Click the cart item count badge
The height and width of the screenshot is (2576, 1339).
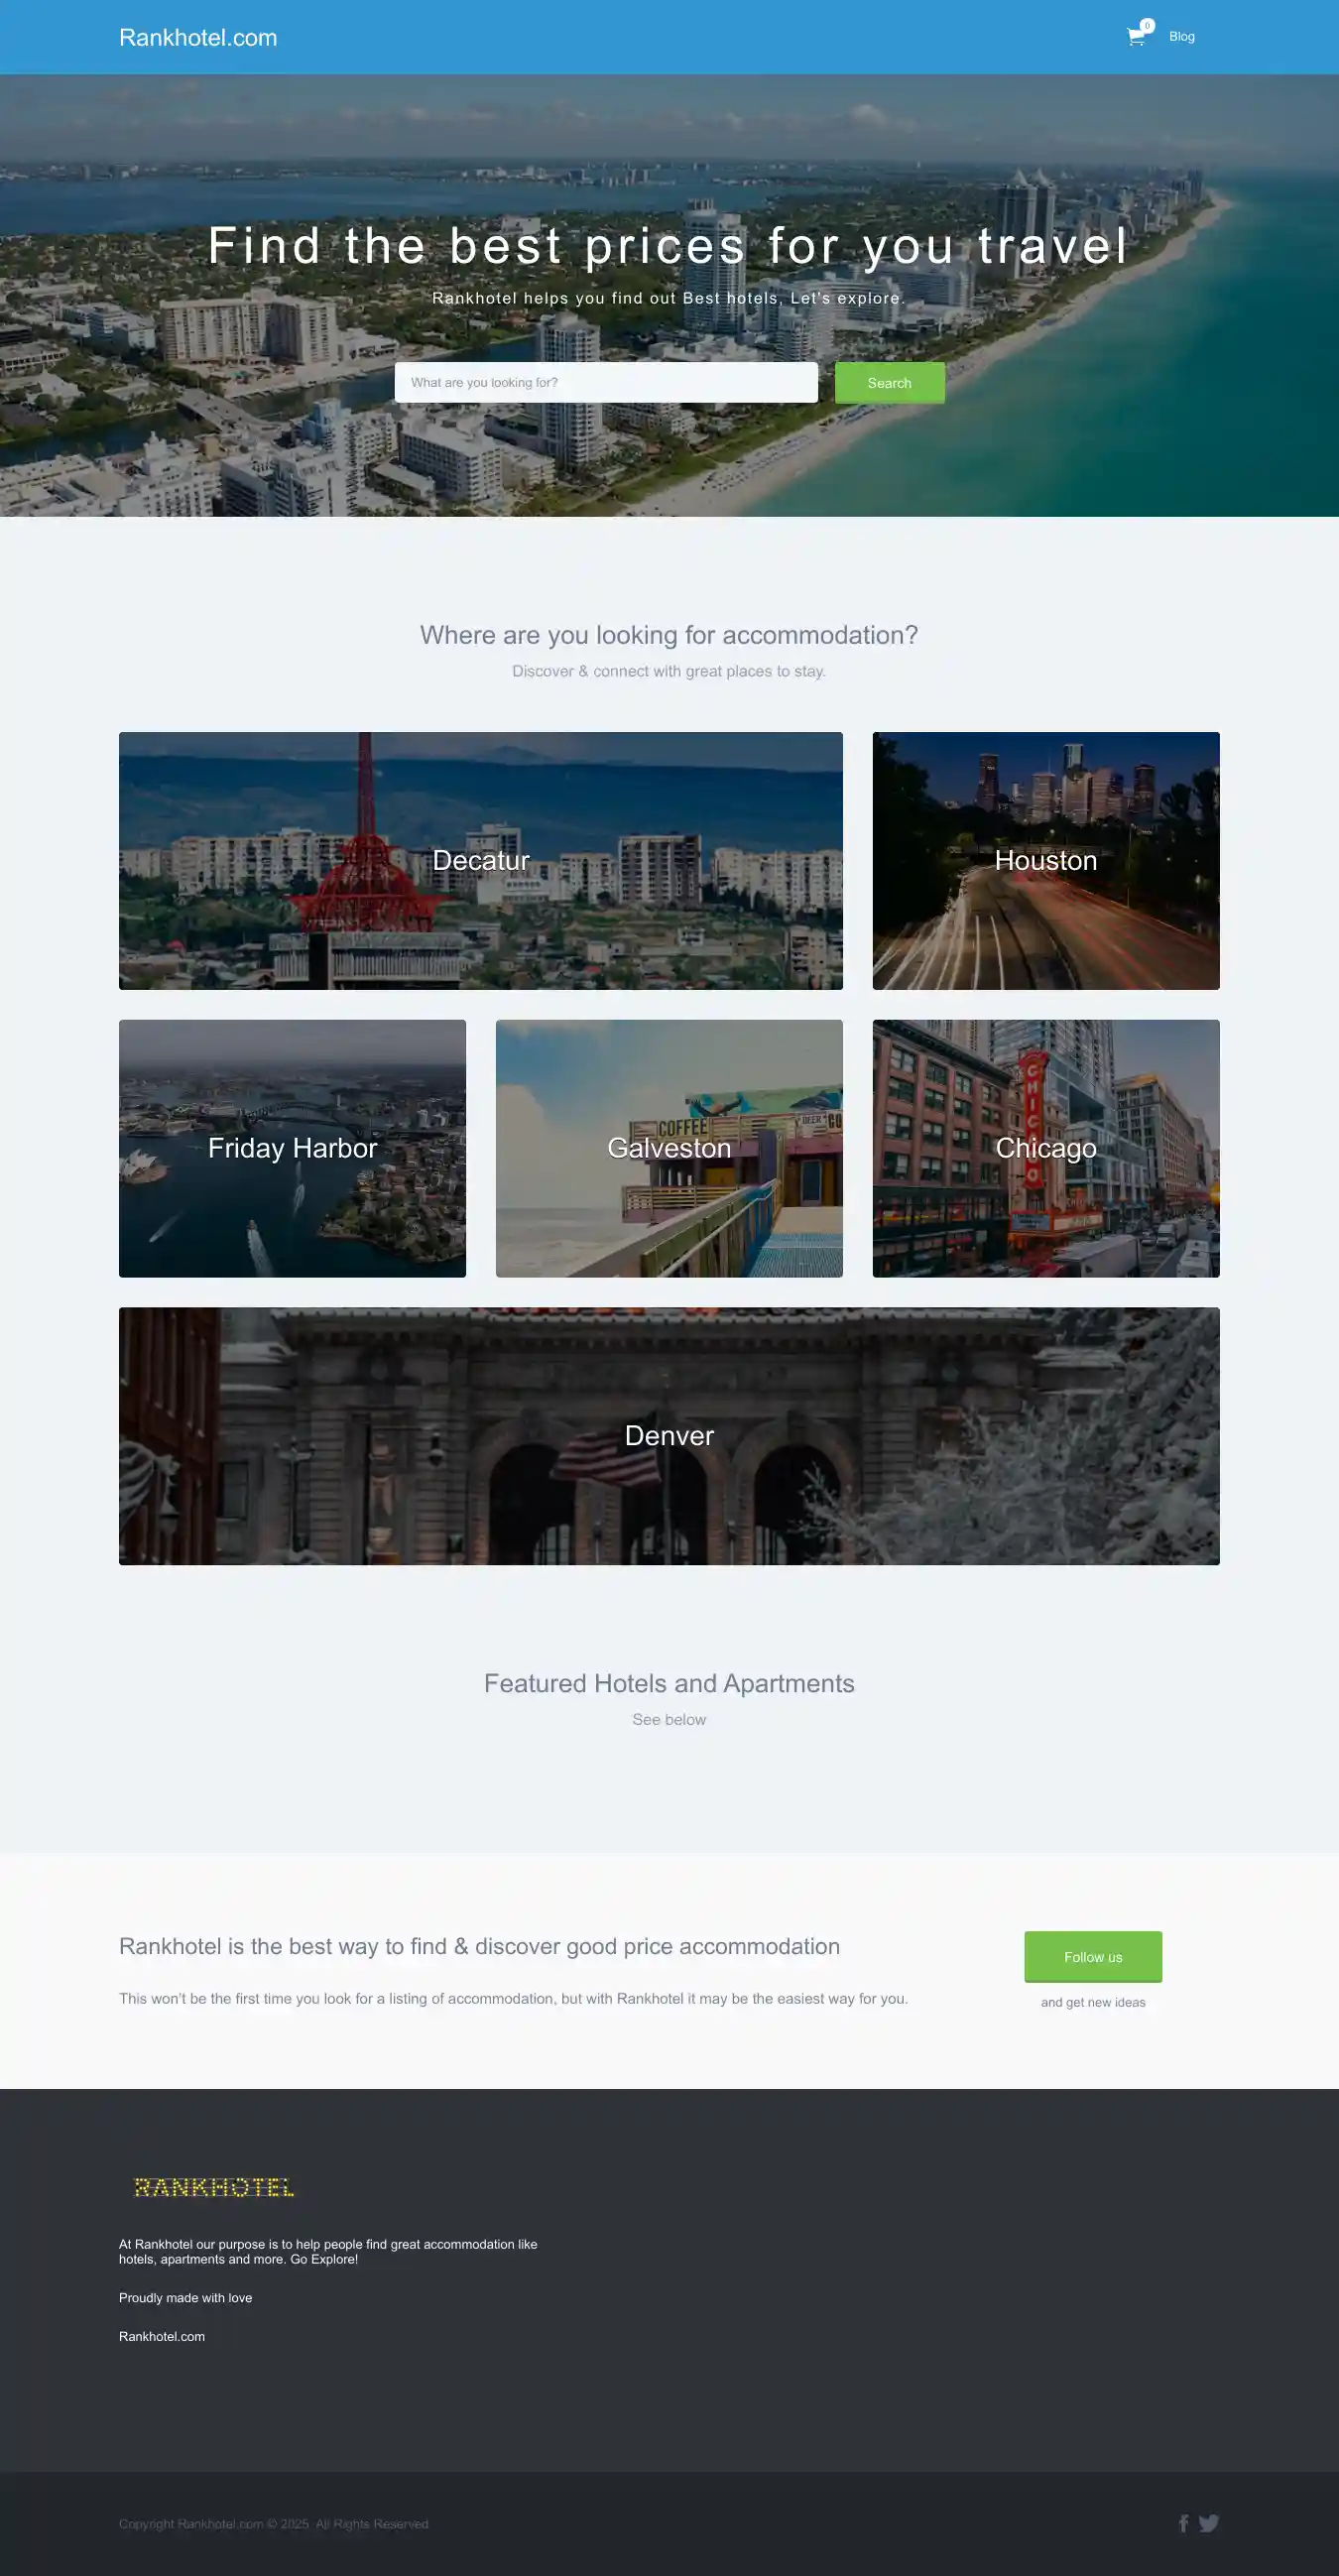tap(1147, 26)
